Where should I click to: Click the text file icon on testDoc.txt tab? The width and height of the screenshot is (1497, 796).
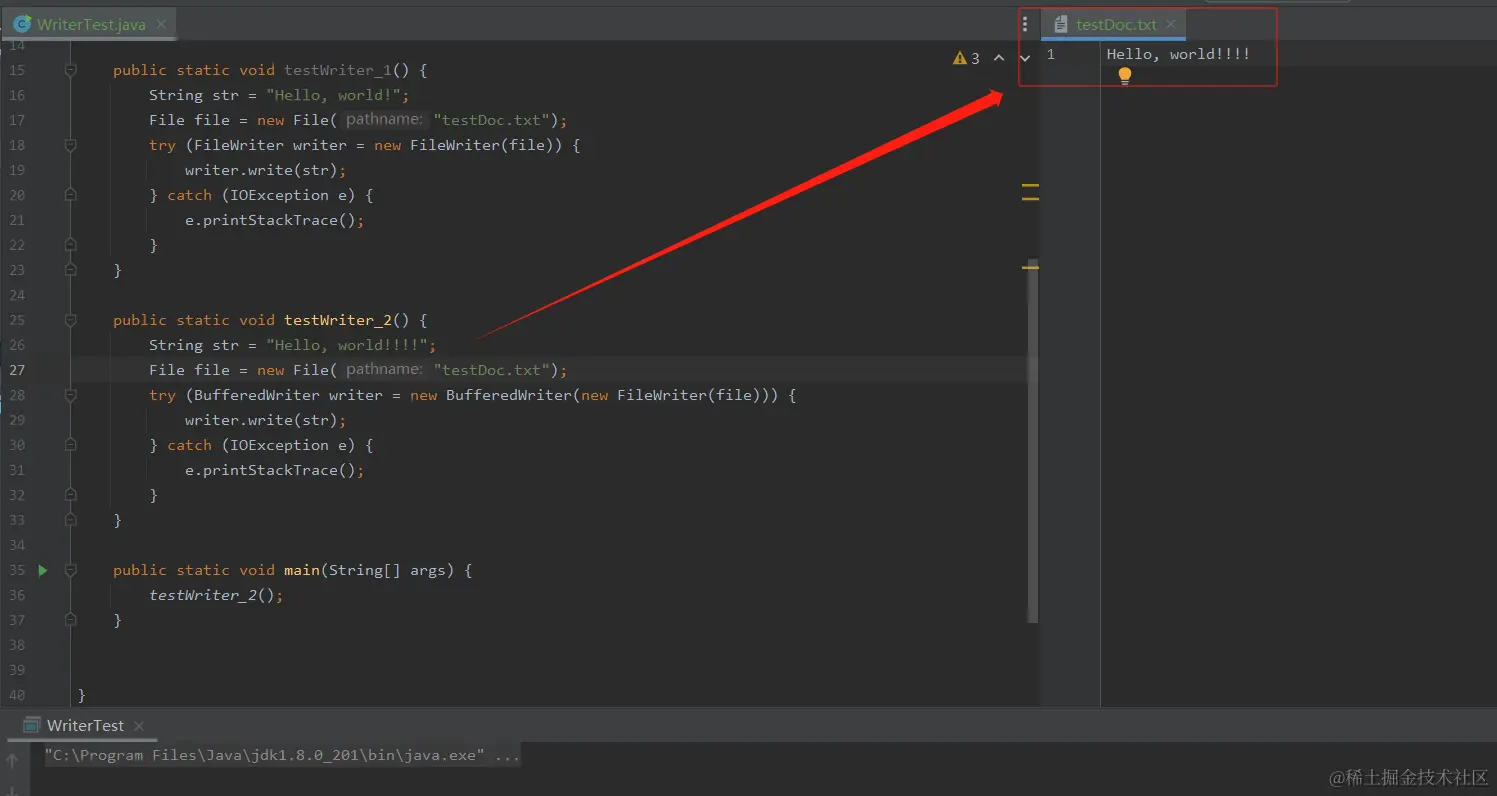(x=1061, y=24)
